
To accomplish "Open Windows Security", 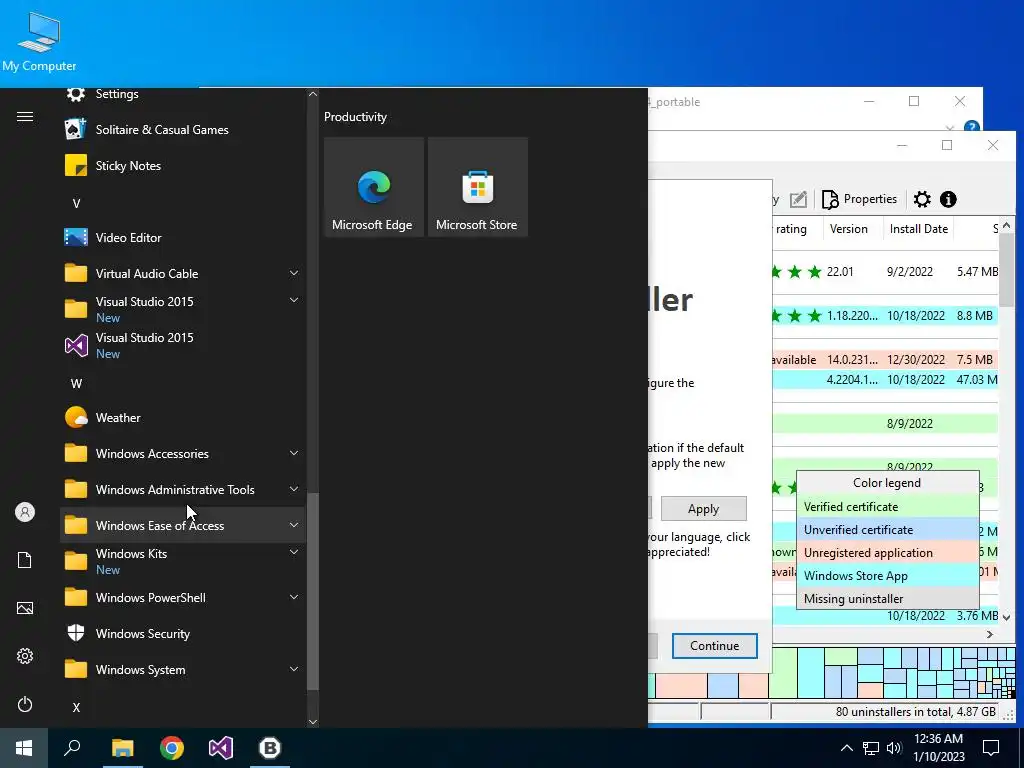I will tap(183, 633).
